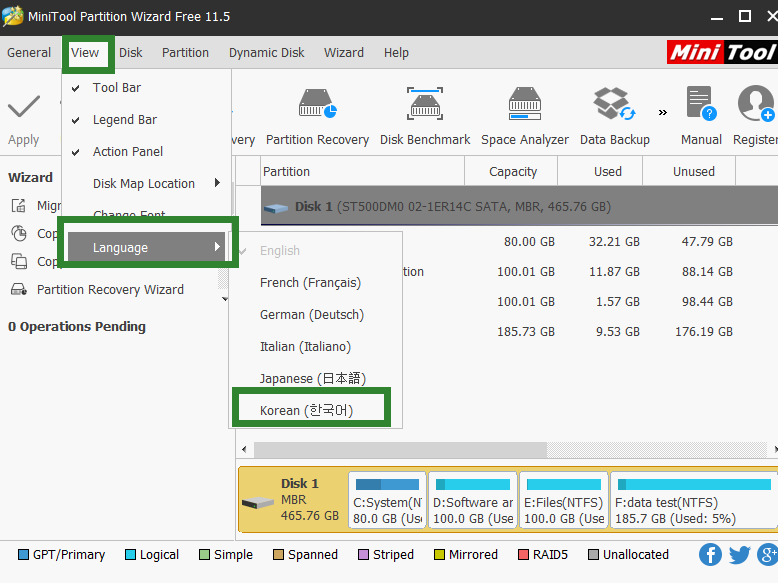Click the Partition Recovery Wizard icon

(x=19, y=289)
